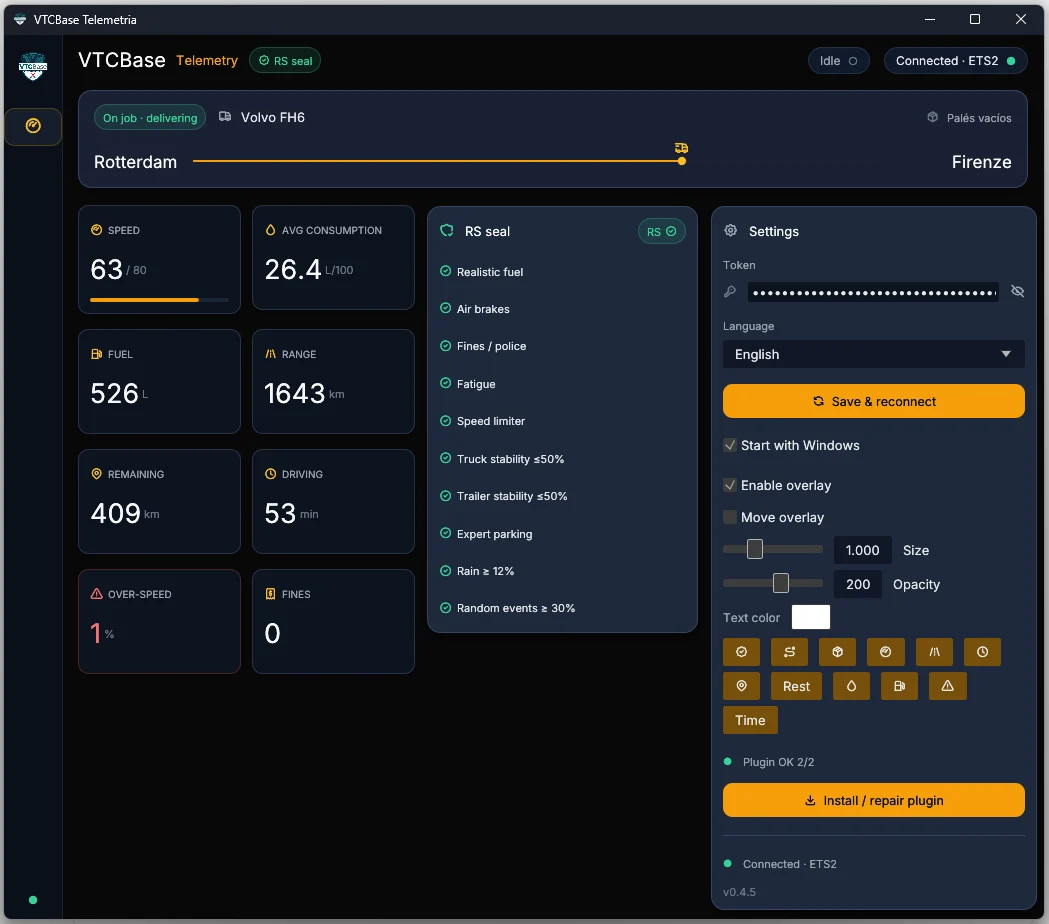The height and width of the screenshot is (924, 1049).
Task: Toggle the clock overlay button
Action: pyautogui.click(x=982, y=652)
